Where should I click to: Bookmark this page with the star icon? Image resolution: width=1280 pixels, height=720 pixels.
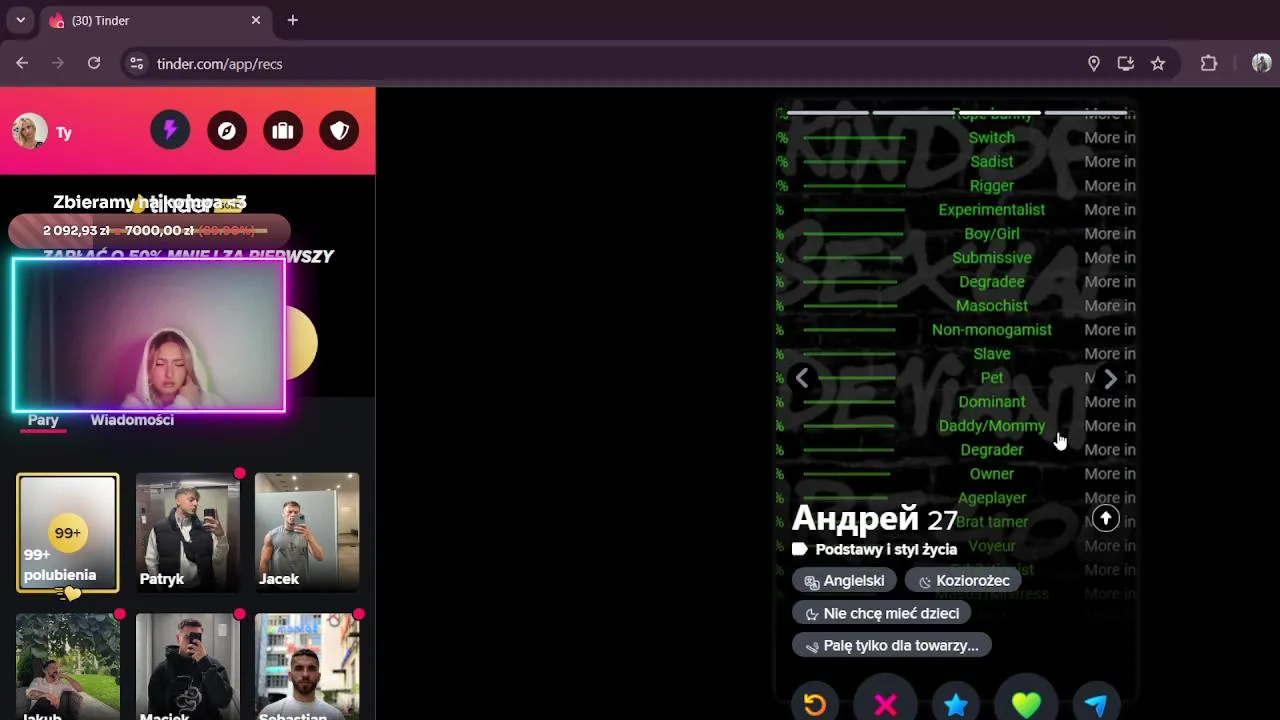click(1158, 63)
